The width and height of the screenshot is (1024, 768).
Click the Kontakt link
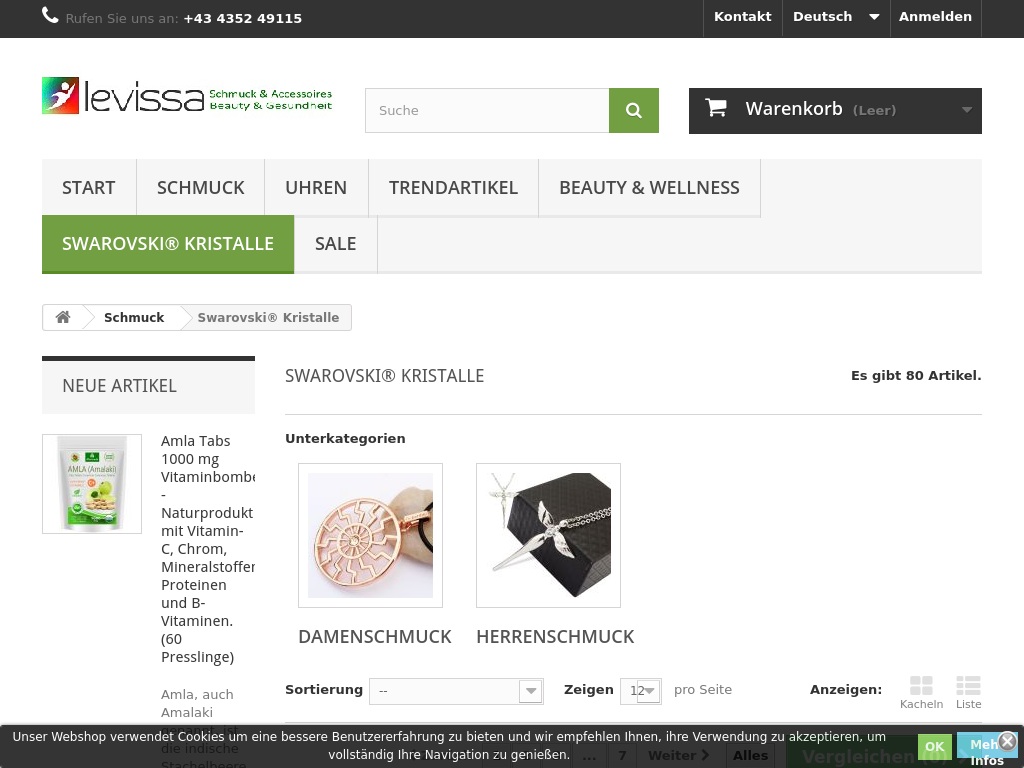742,17
